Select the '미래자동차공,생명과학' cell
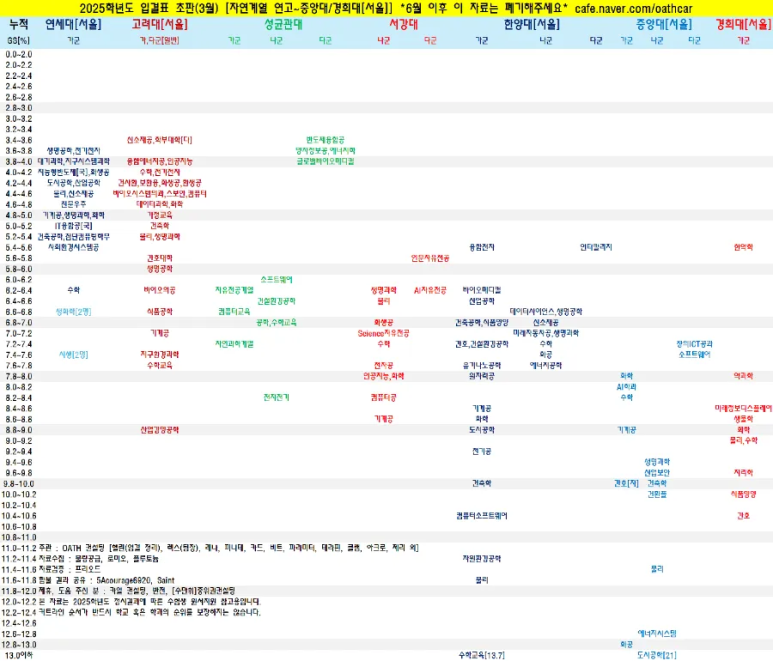Viewport: 773px width, 661px height. click(546, 333)
